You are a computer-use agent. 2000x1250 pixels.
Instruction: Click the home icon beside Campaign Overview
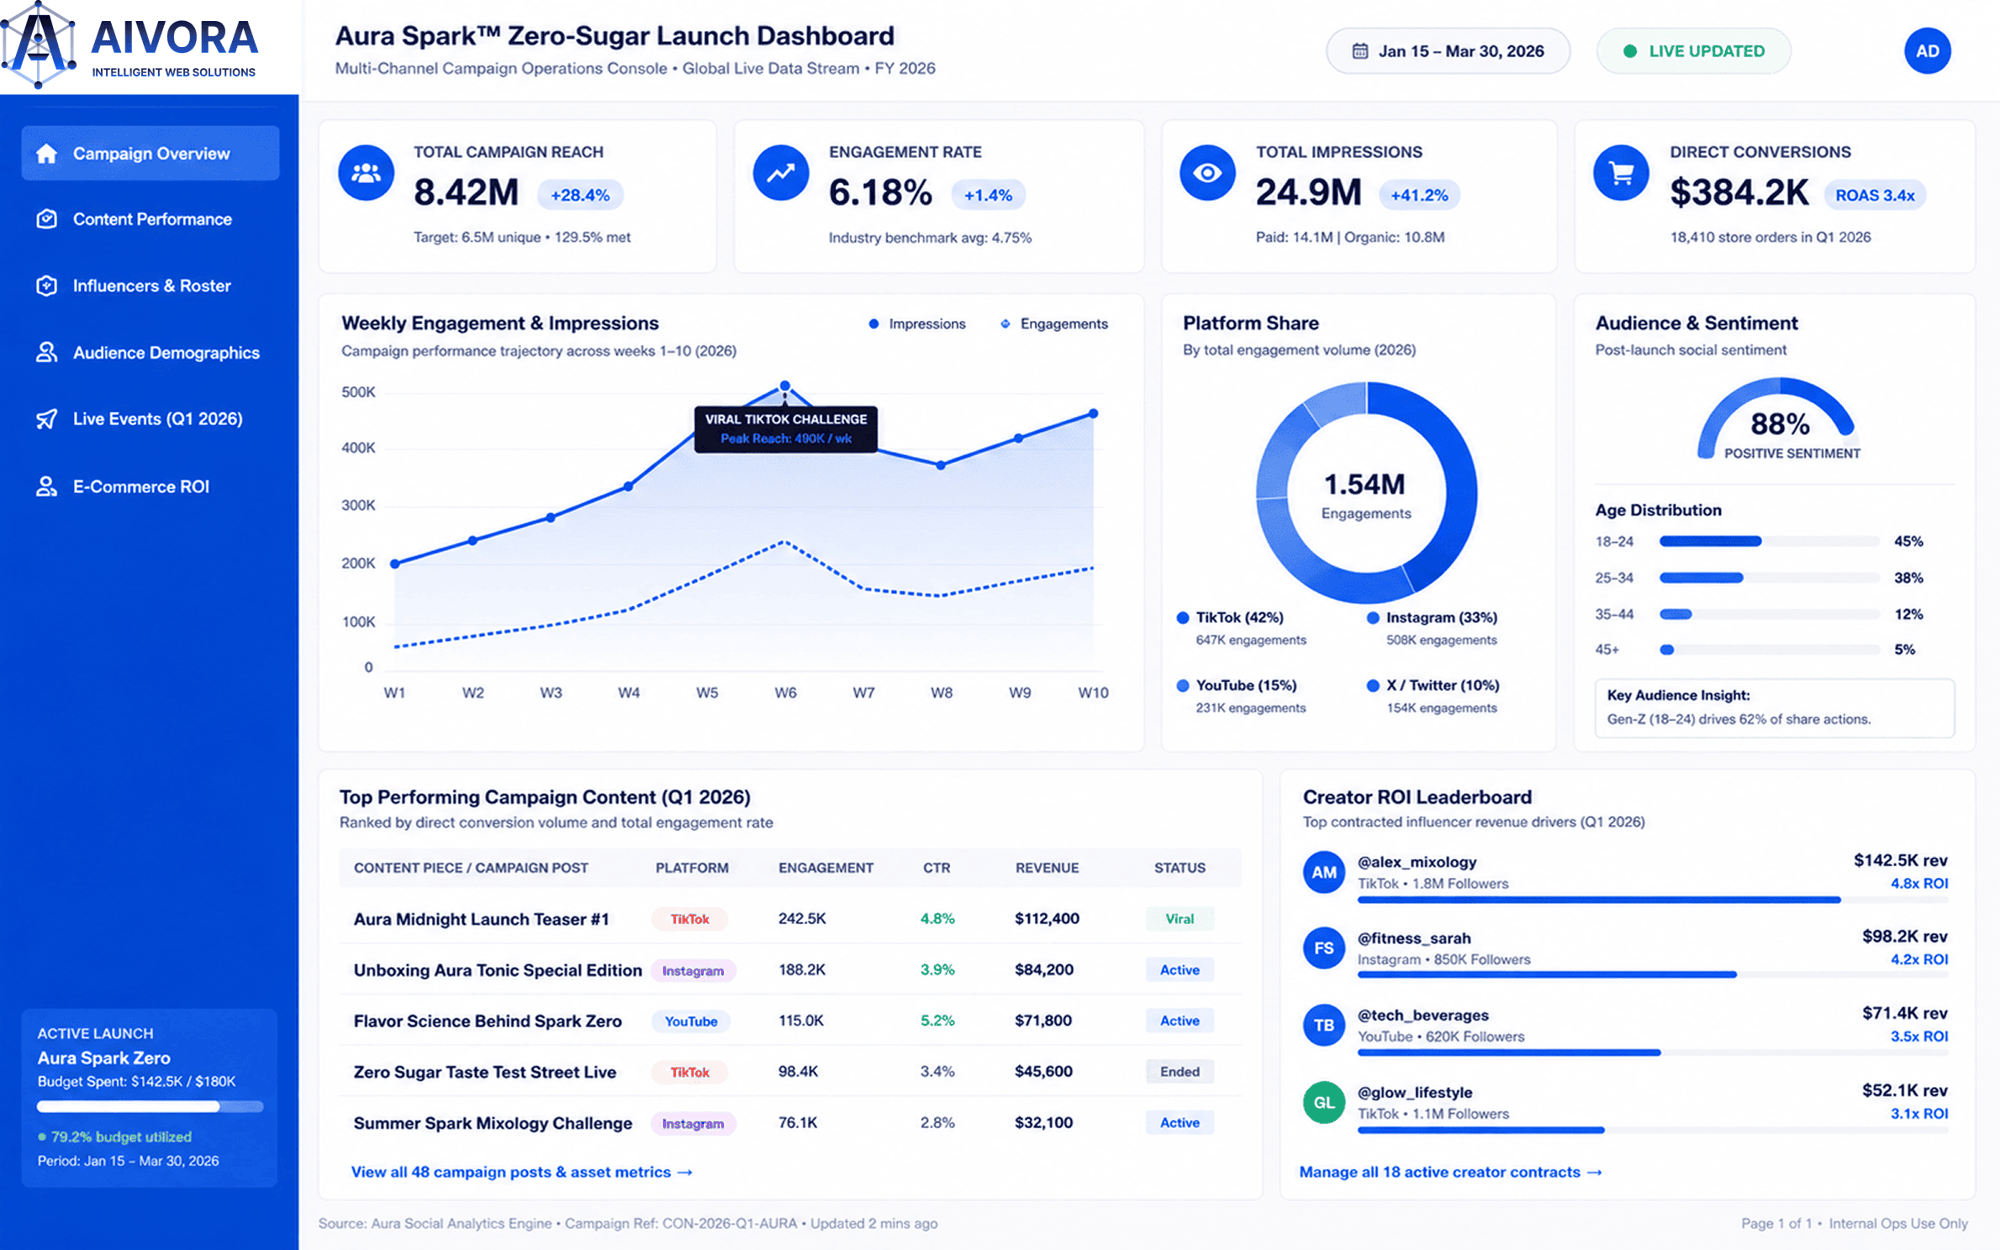pos(46,153)
